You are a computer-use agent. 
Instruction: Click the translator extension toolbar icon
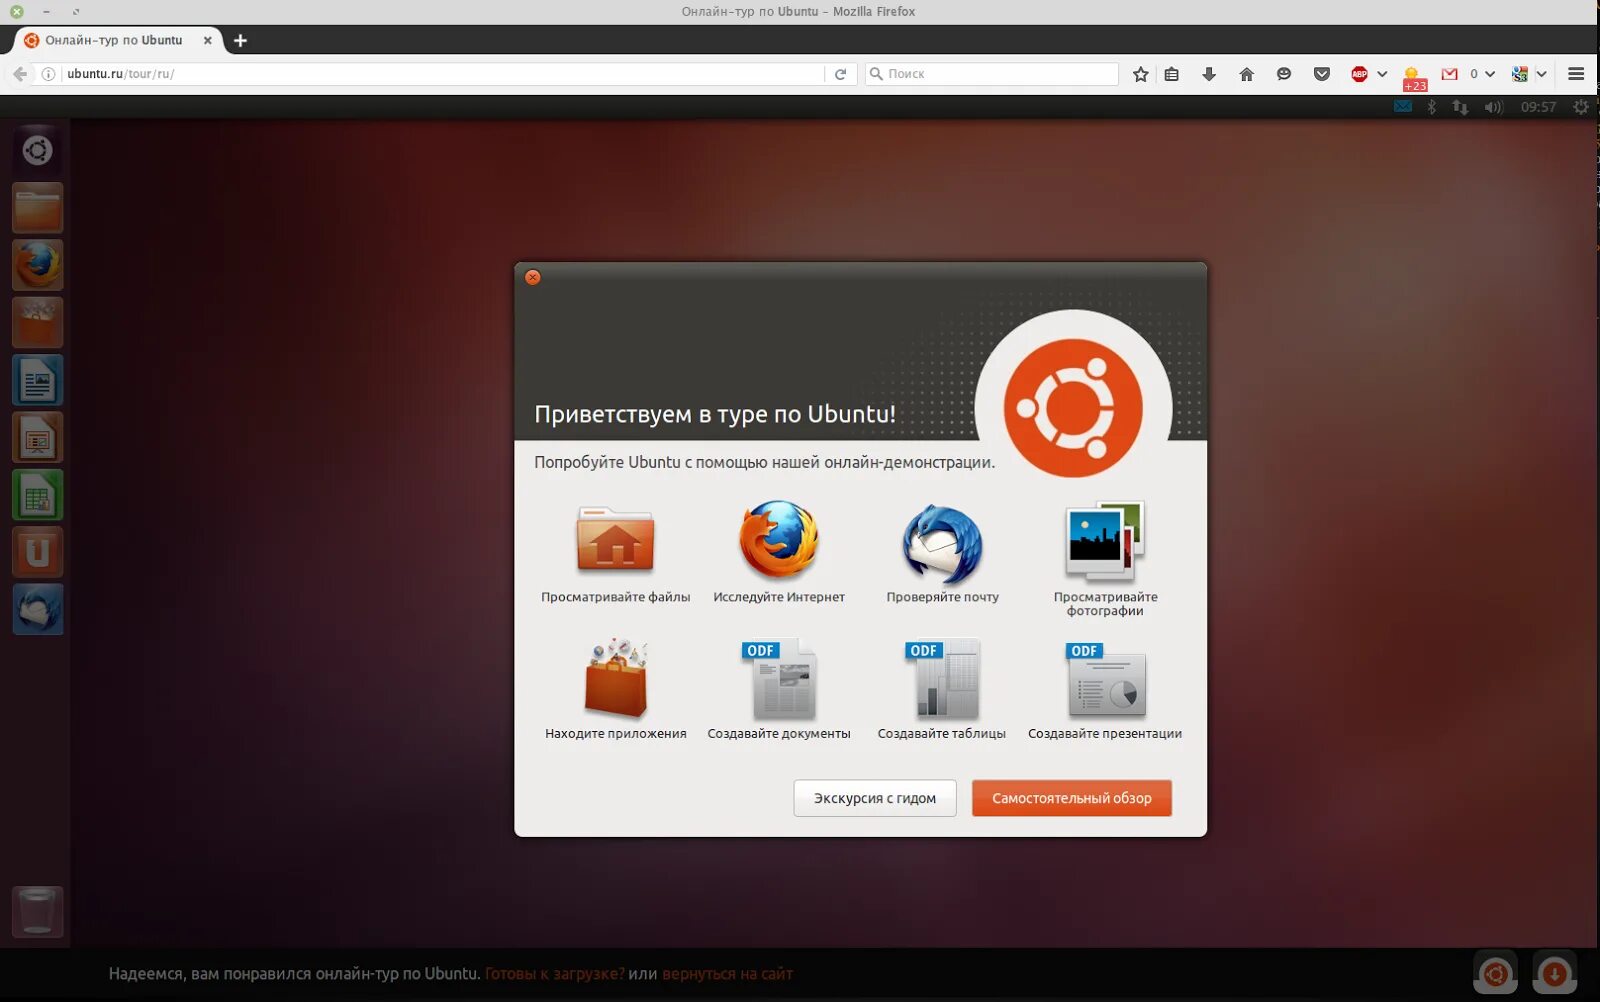pyautogui.click(x=1520, y=74)
